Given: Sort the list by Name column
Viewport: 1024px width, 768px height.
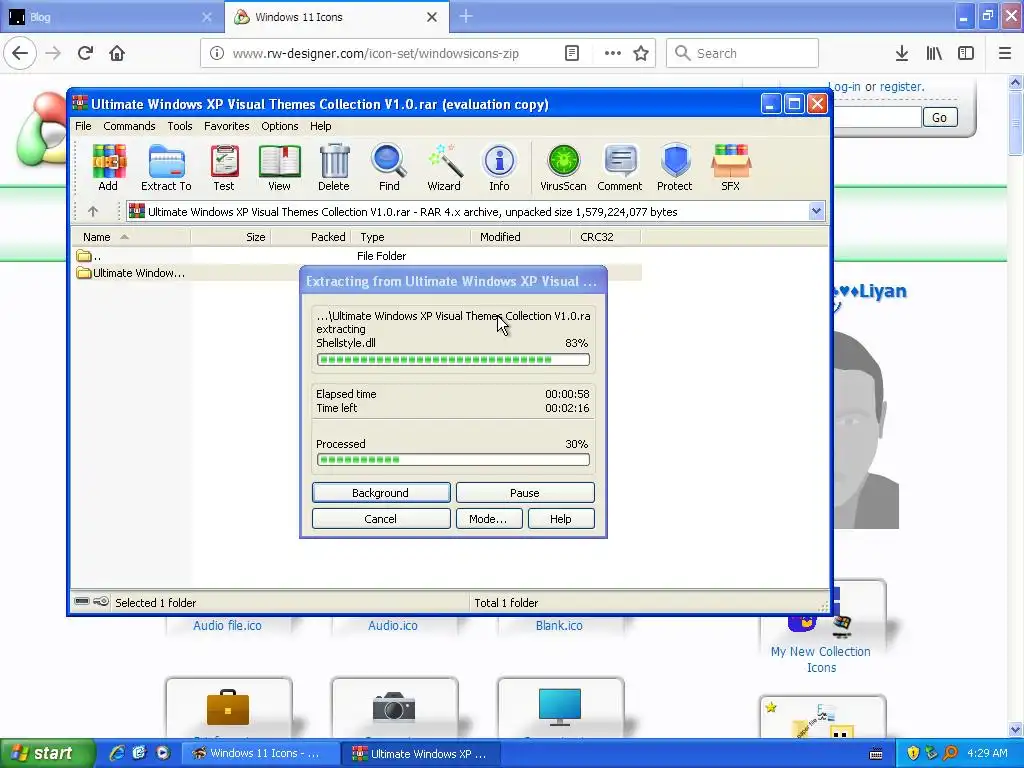Looking at the screenshot, I should [131, 237].
